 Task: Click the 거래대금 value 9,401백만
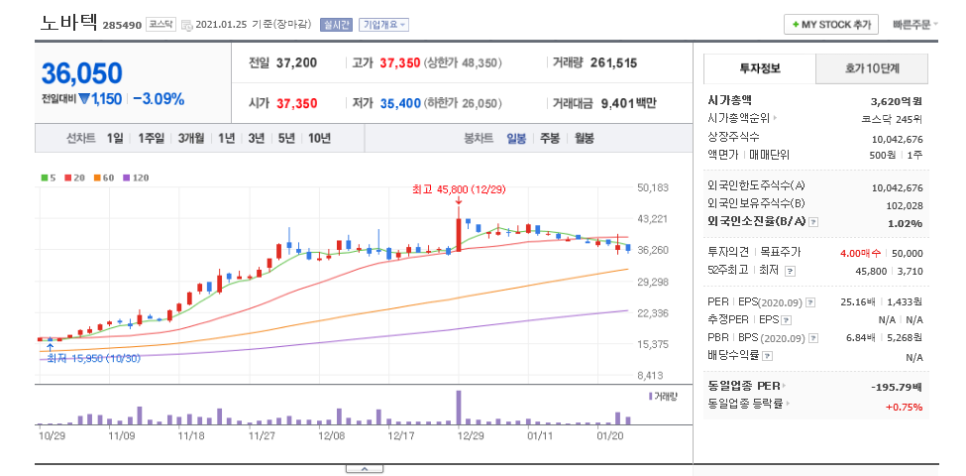(x=630, y=103)
